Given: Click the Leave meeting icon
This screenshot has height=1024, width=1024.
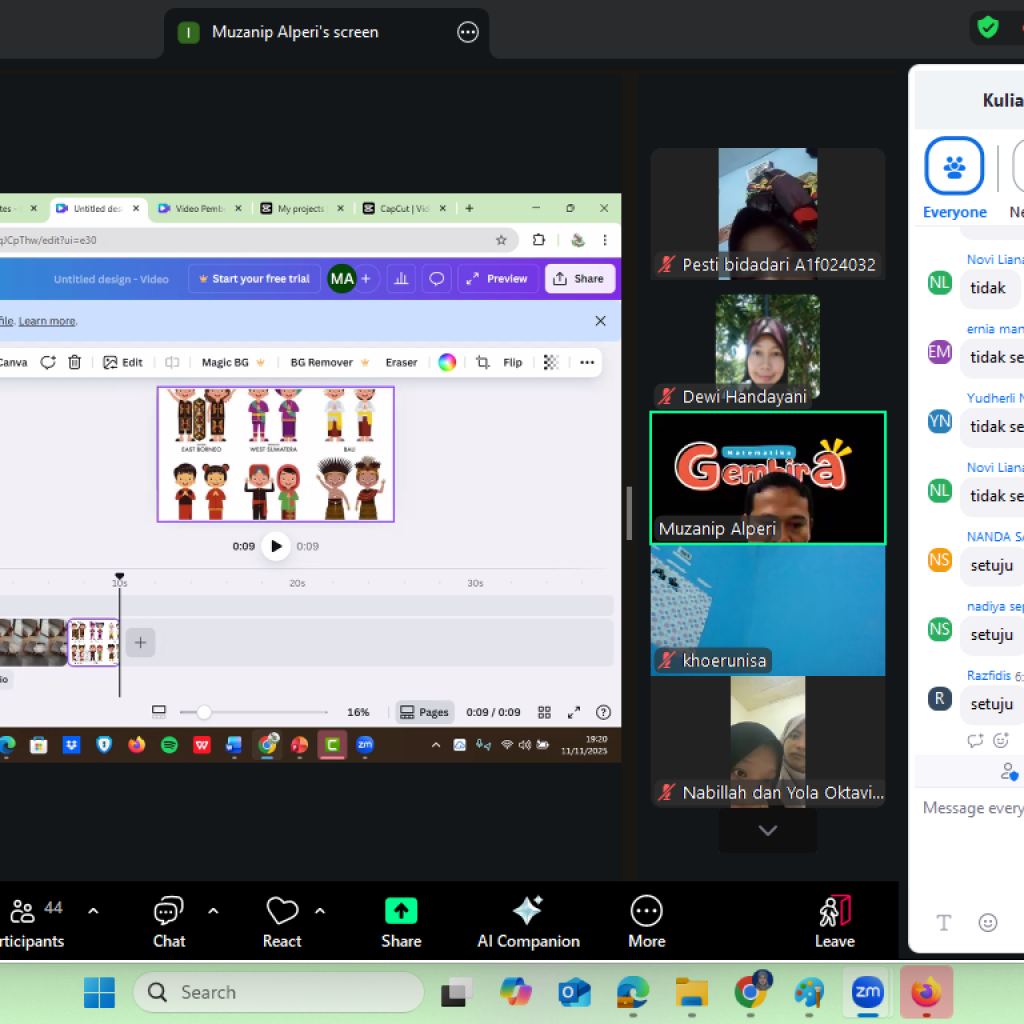Looking at the screenshot, I should coord(834,911).
